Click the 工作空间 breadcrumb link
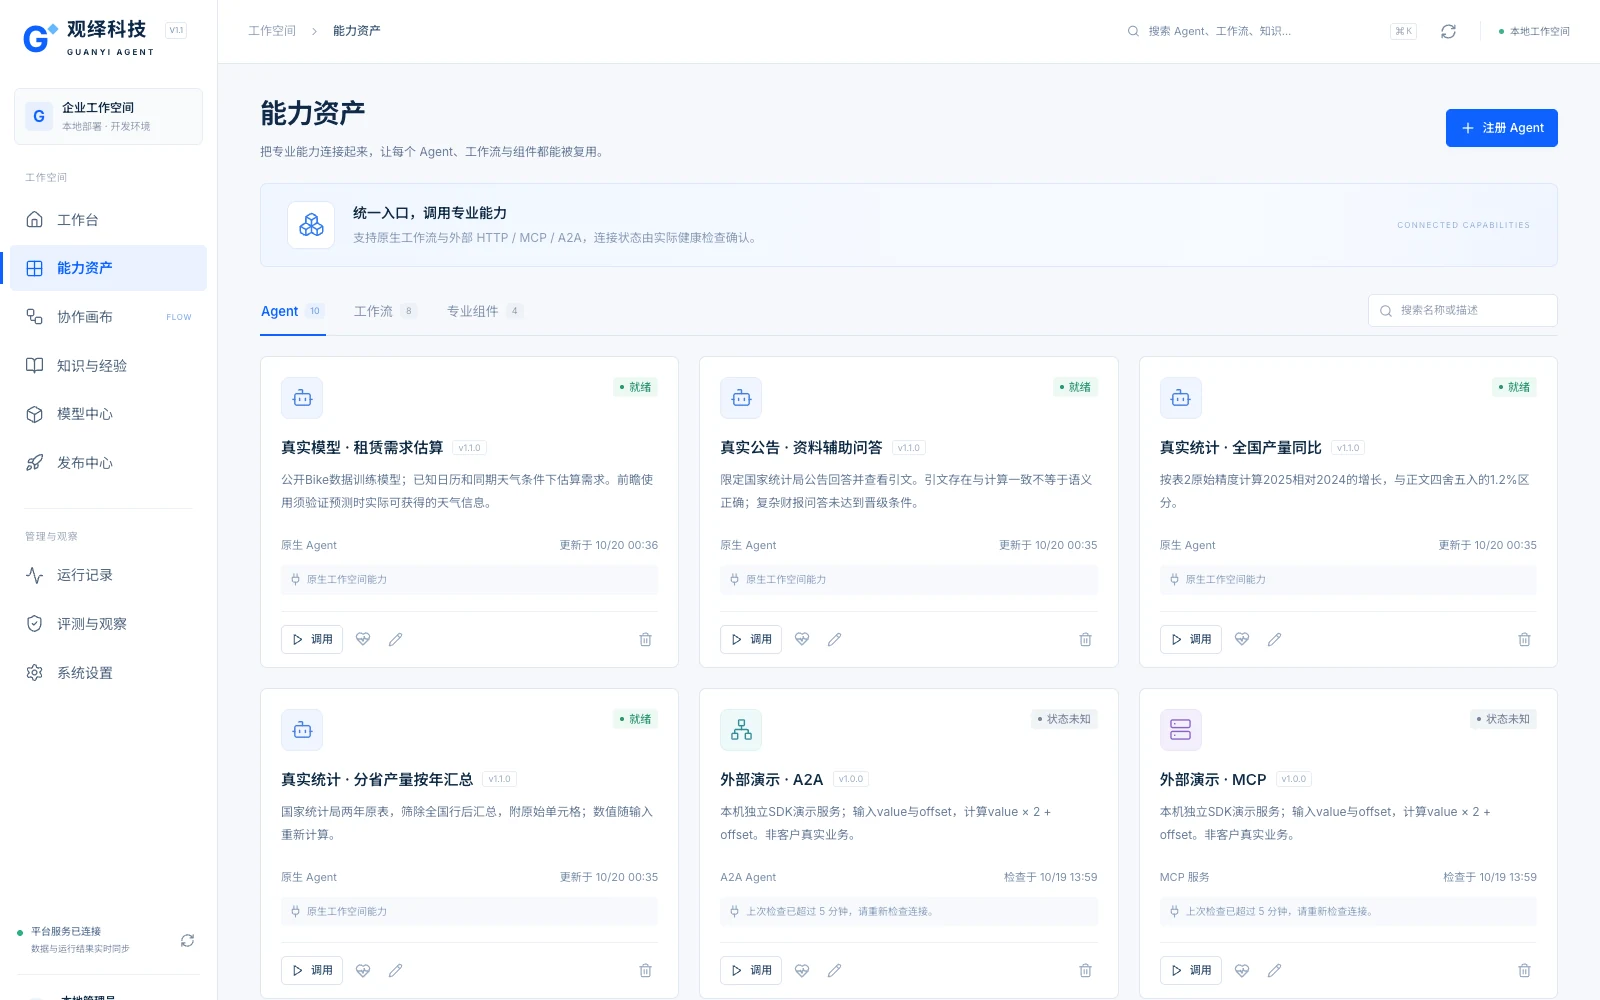Screen dimensions: 1600x1000 click(x=272, y=31)
